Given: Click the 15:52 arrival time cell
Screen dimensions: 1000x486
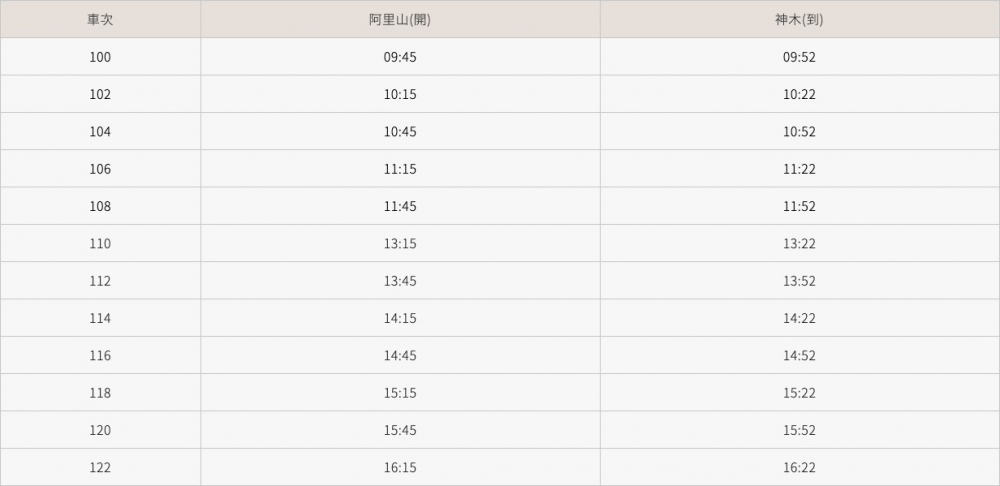Looking at the screenshot, I should pyautogui.click(x=800, y=430).
